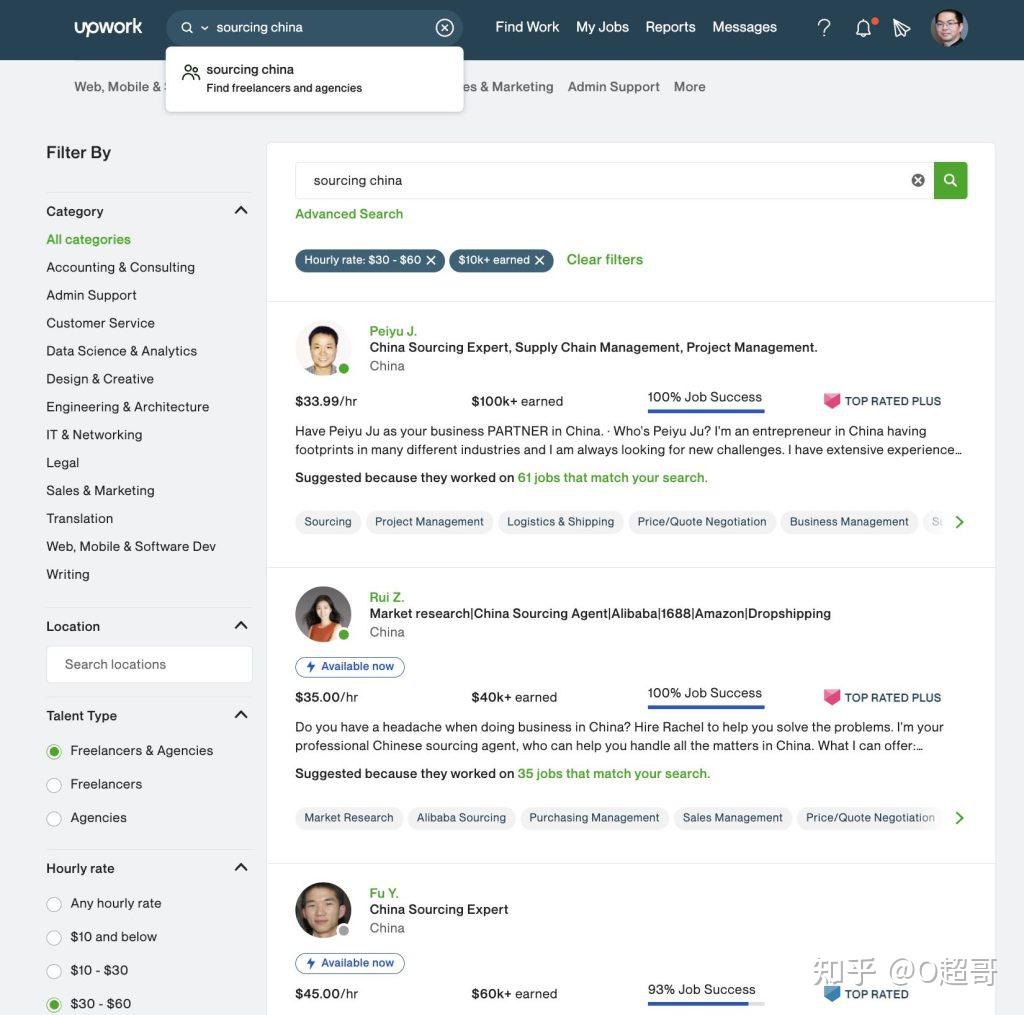Collapse the Hourly rate filter section
Screen dimensions: 1024x1015
[239, 867]
